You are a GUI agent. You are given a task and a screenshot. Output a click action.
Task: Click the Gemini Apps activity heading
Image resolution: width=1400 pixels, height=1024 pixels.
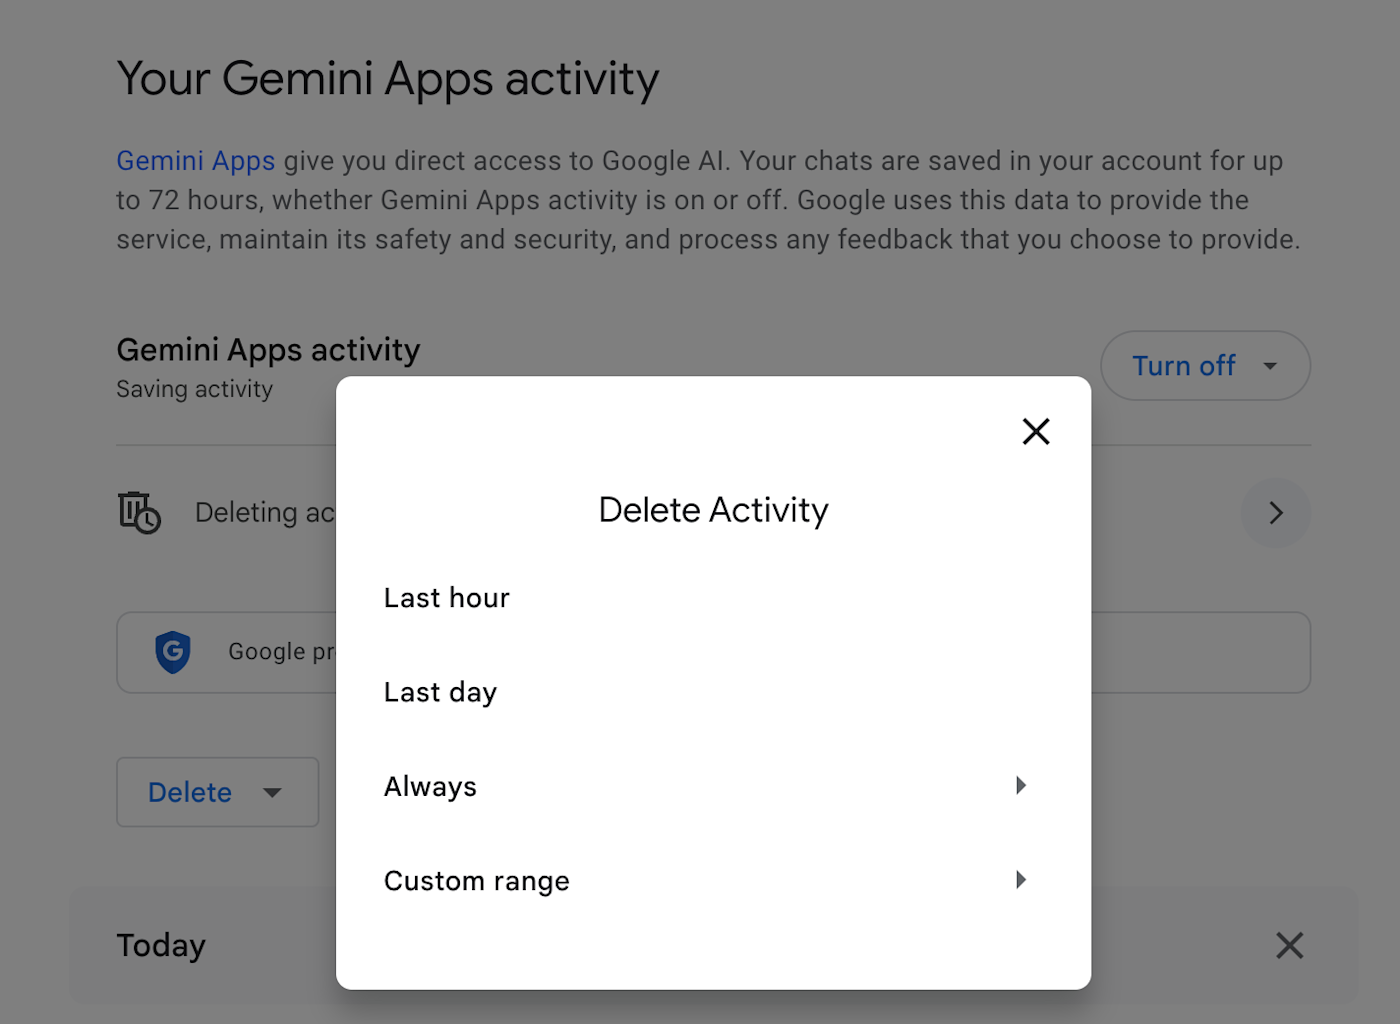click(268, 350)
